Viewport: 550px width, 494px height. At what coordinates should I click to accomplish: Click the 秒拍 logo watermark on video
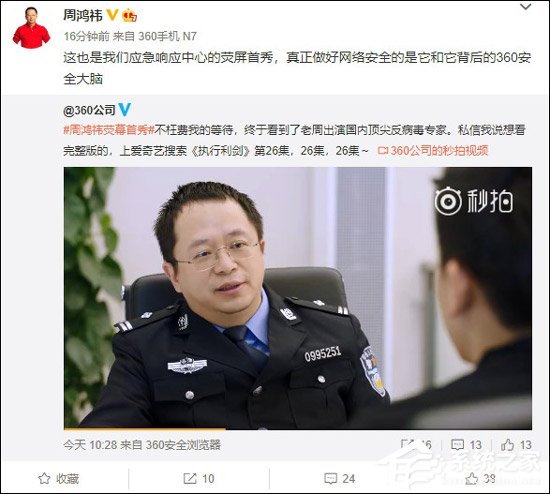(x=474, y=201)
